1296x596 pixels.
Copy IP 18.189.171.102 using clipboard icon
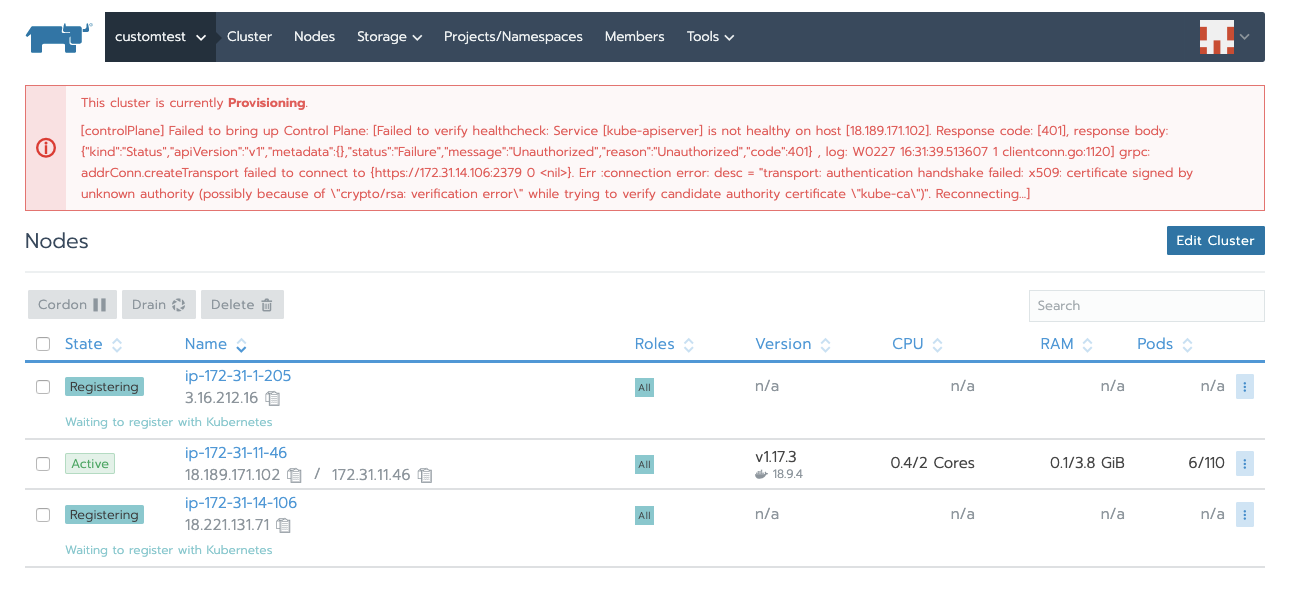point(293,475)
